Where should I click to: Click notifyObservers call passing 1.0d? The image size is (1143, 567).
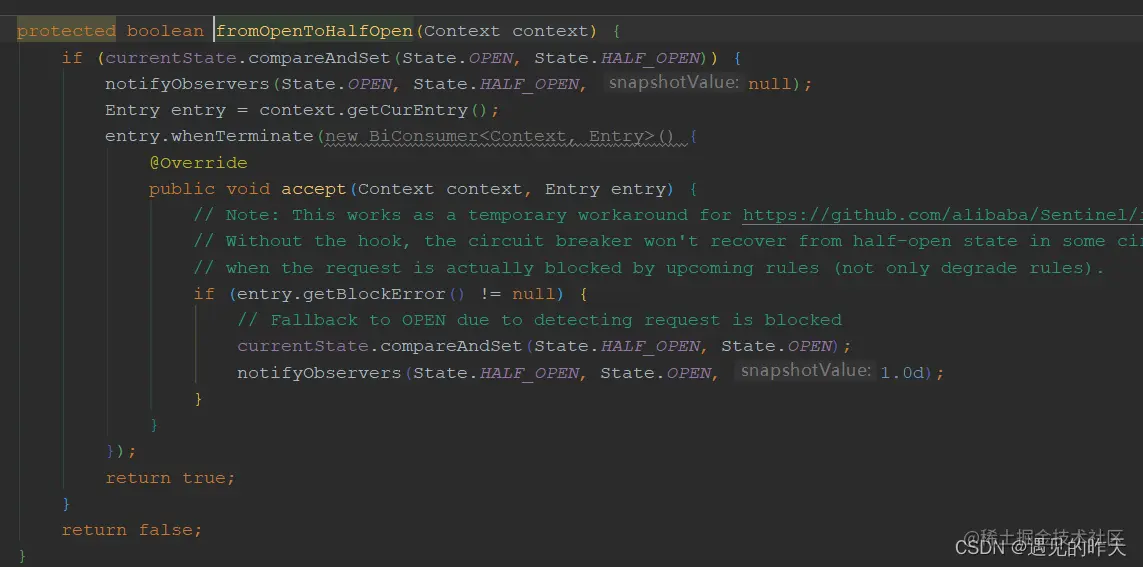pos(319,373)
